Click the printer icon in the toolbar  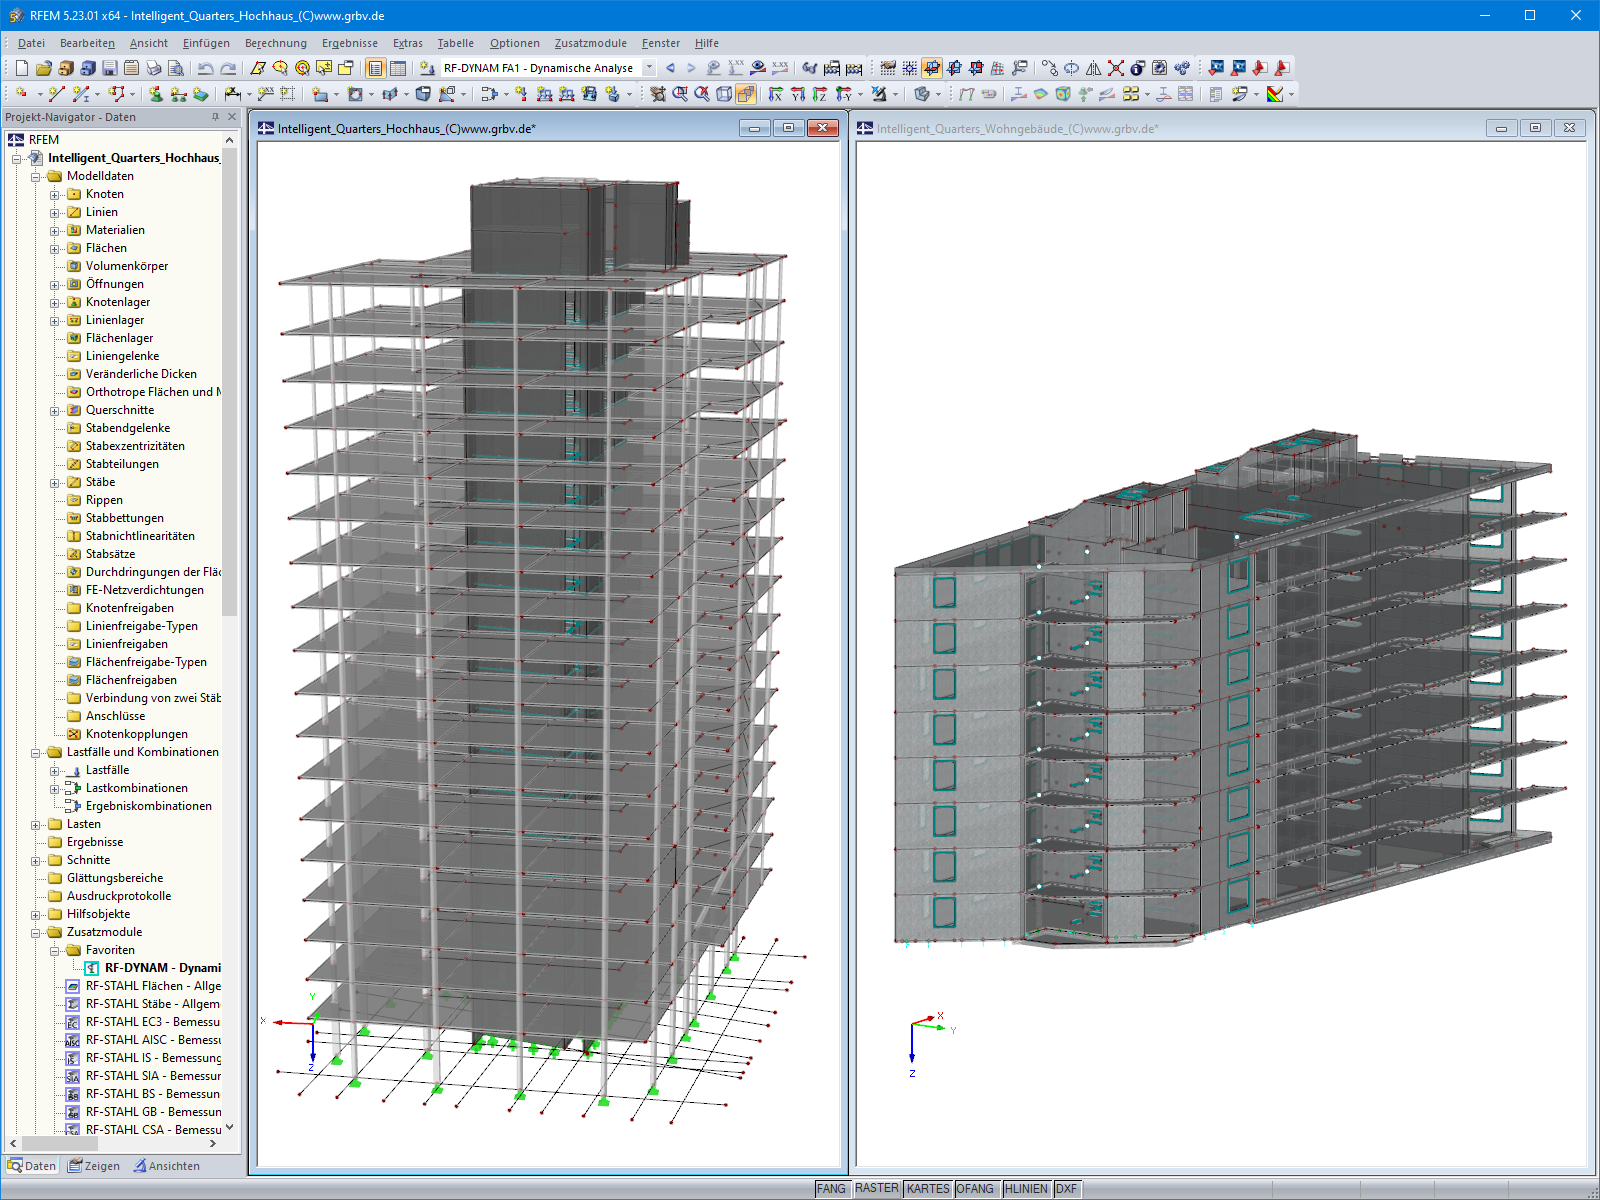click(154, 68)
